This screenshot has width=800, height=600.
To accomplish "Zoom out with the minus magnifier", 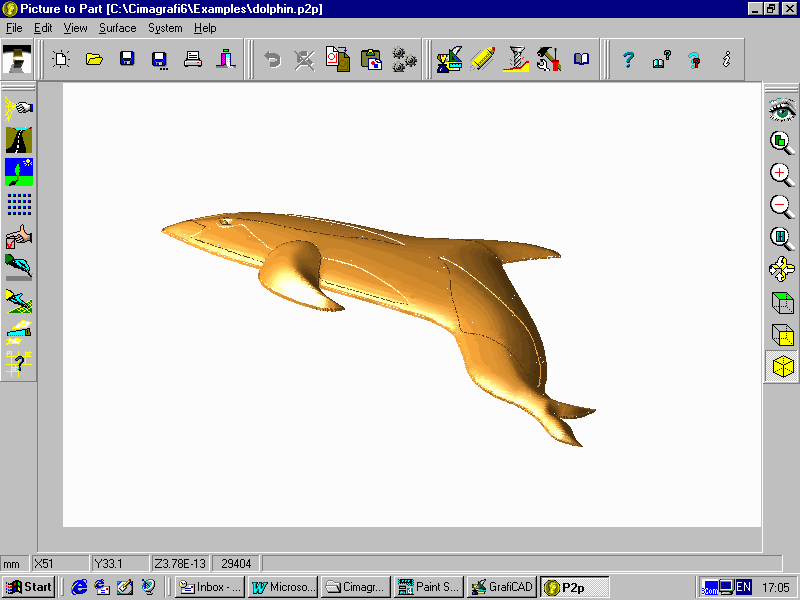I will [782, 207].
